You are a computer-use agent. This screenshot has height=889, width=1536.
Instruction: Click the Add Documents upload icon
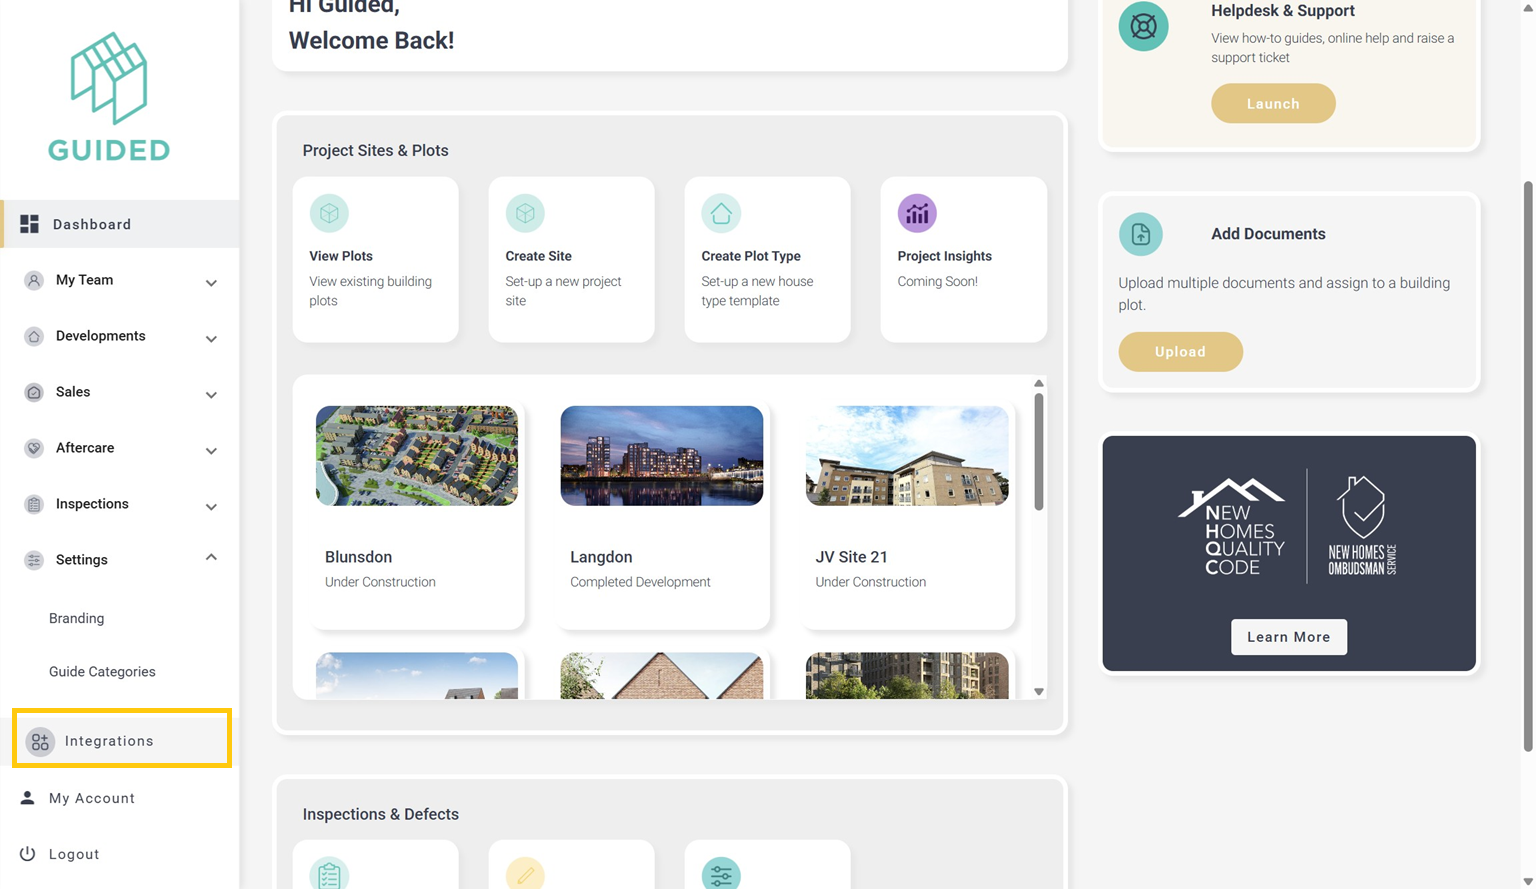click(1140, 234)
